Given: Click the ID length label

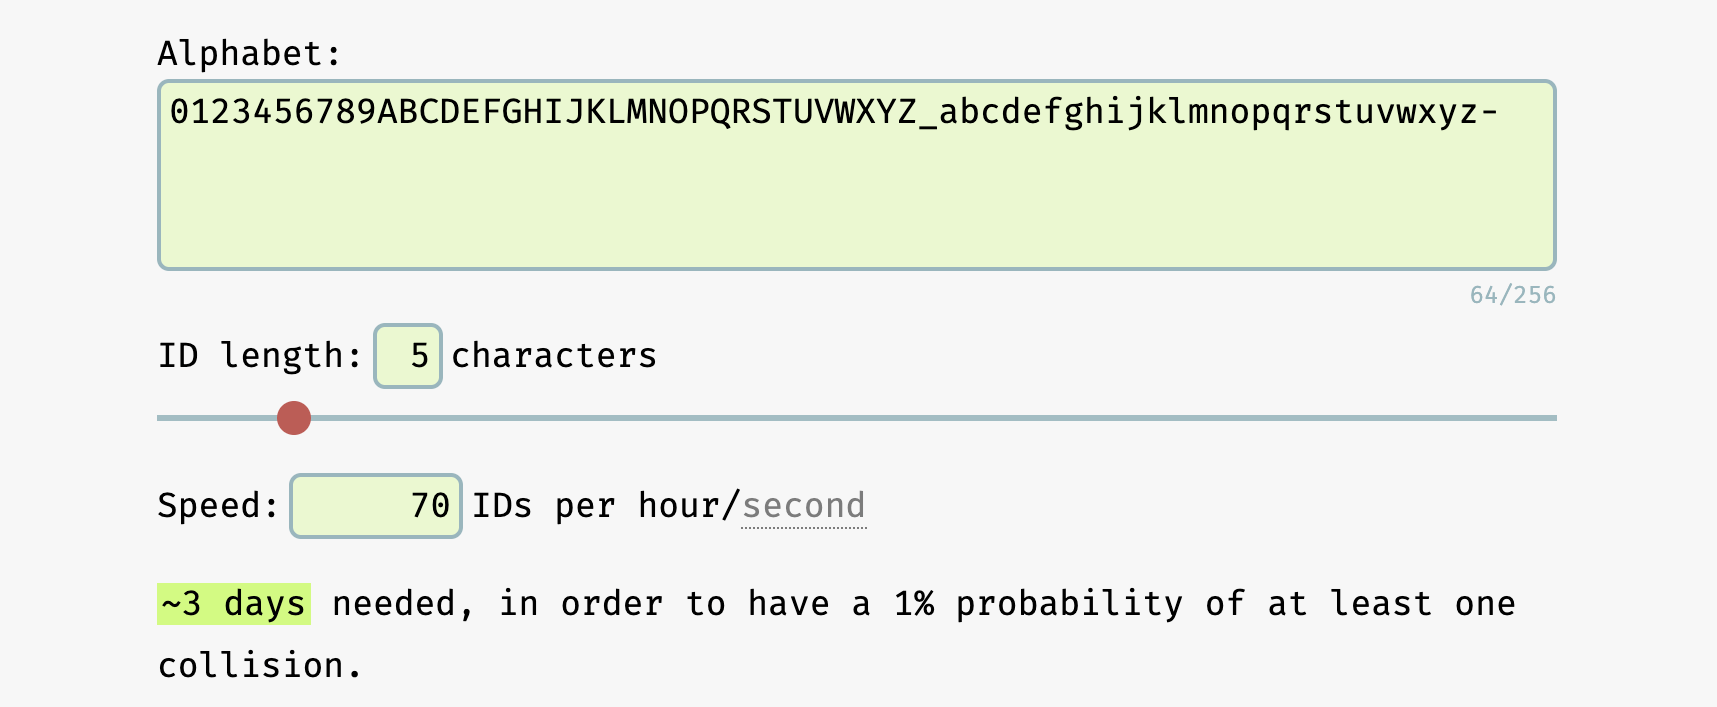Looking at the screenshot, I should pyautogui.click(x=260, y=356).
